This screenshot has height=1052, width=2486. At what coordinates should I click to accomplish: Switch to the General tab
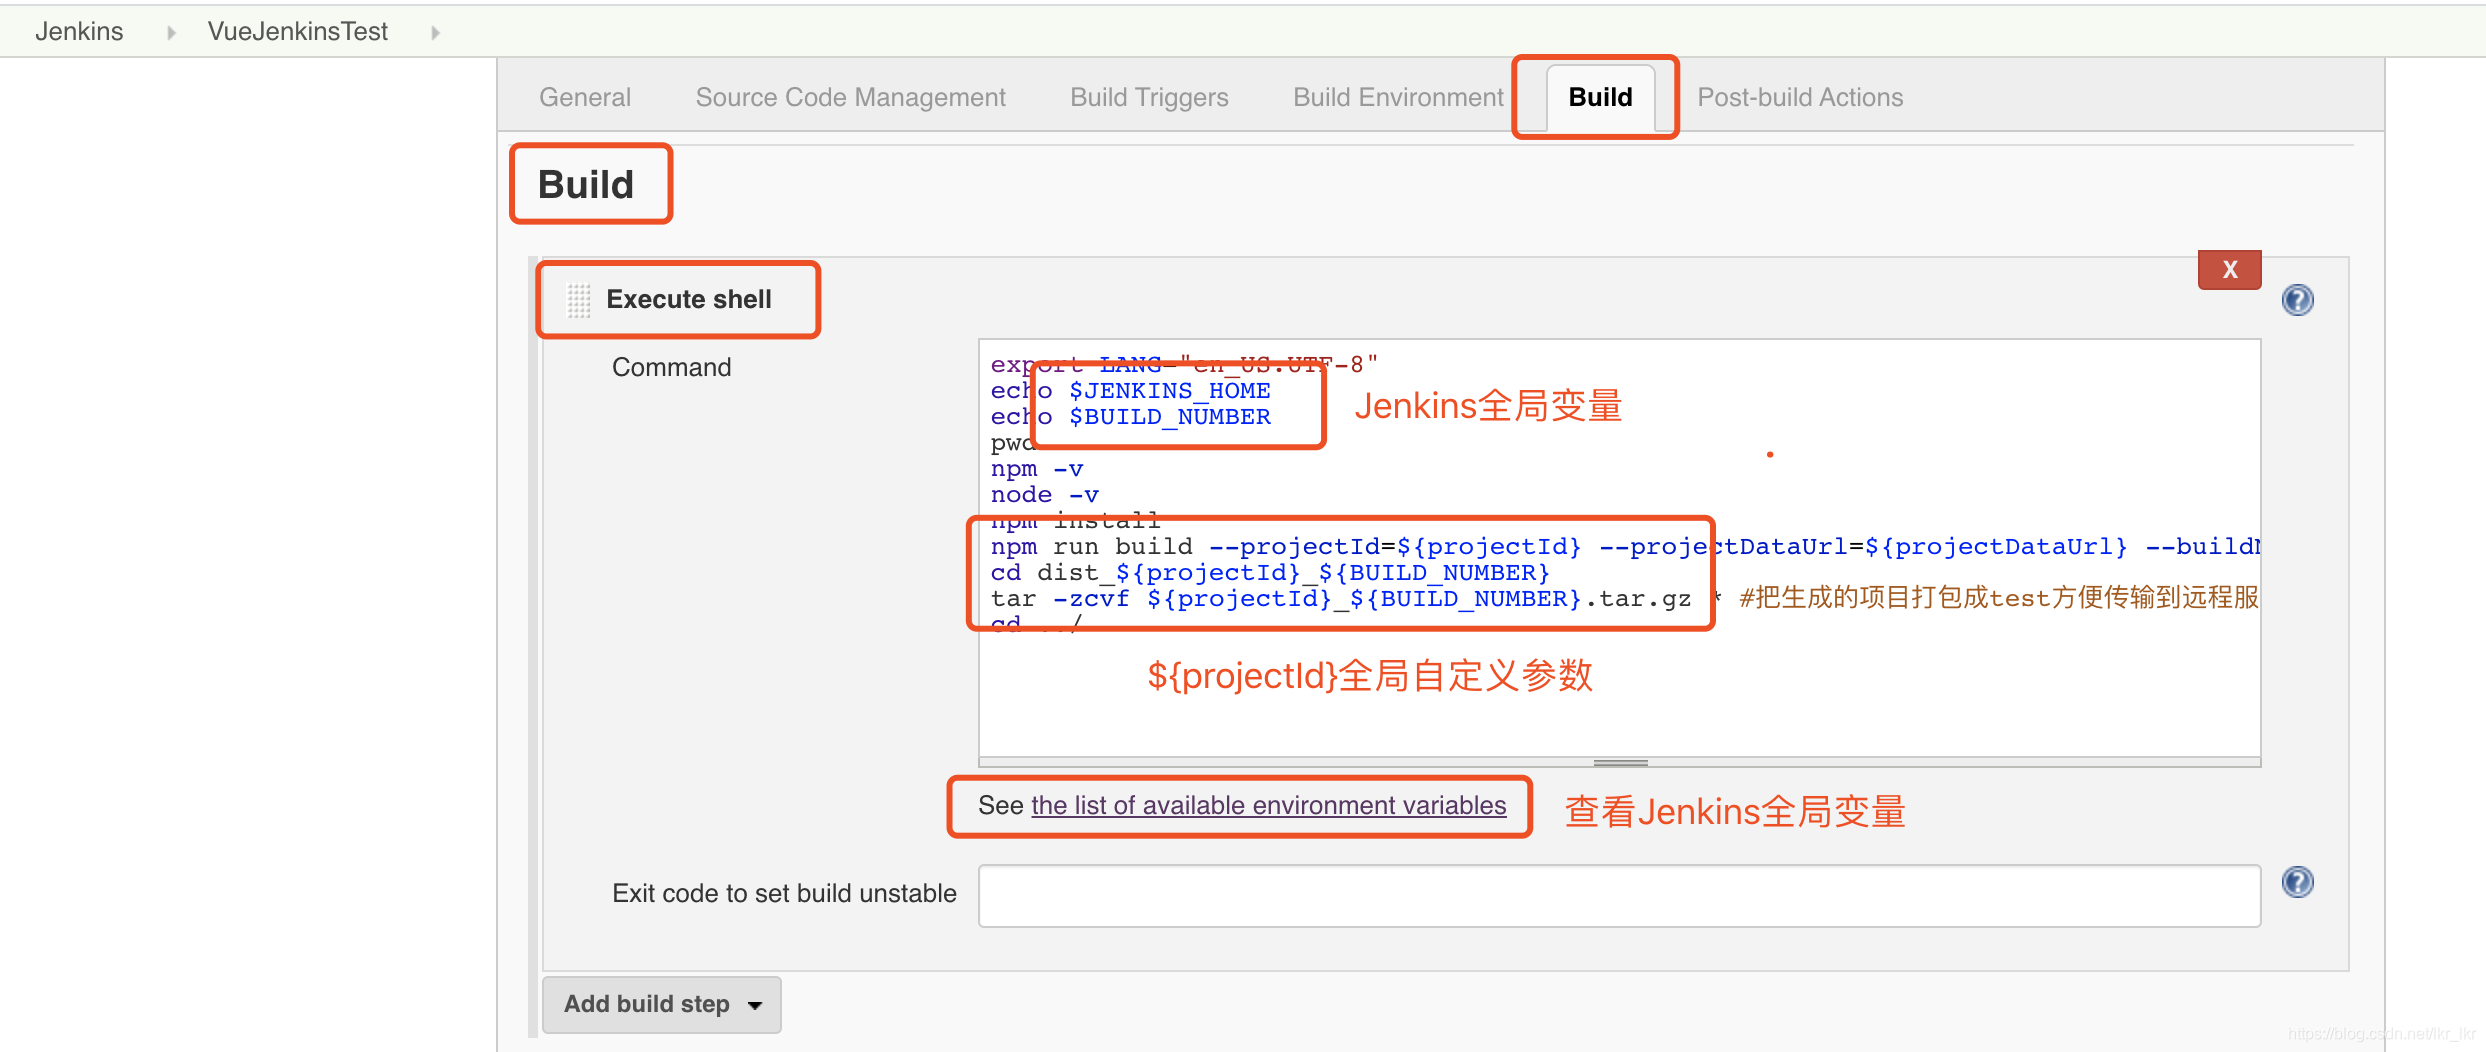(585, 97)
